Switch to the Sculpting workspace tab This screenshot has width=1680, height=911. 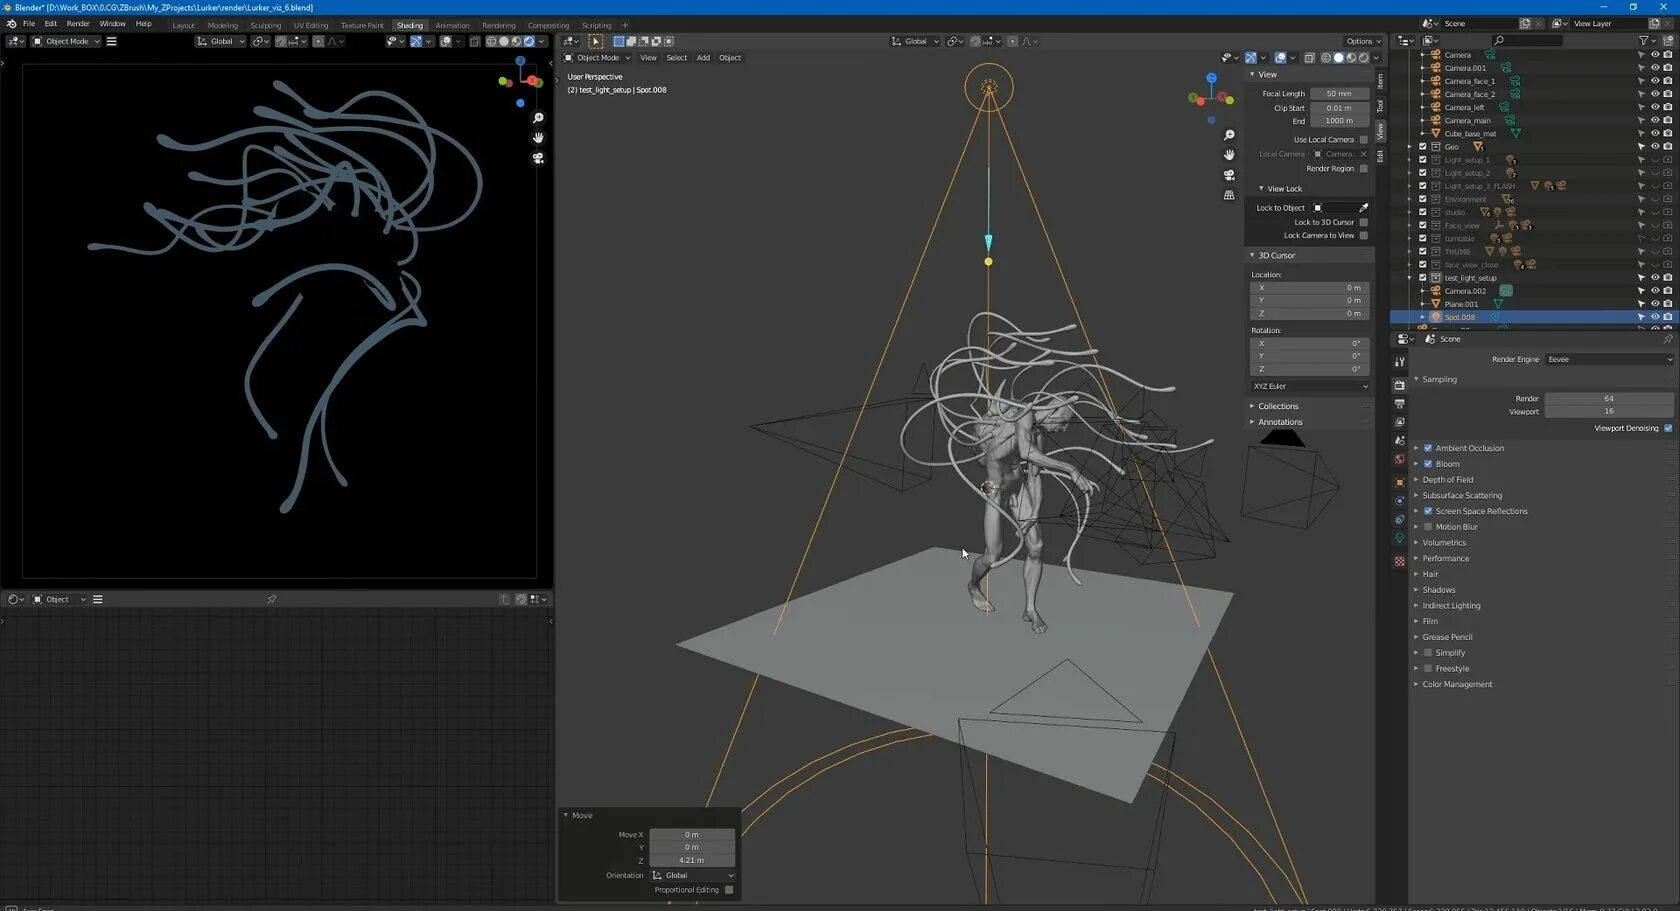(x=265, y=26)
